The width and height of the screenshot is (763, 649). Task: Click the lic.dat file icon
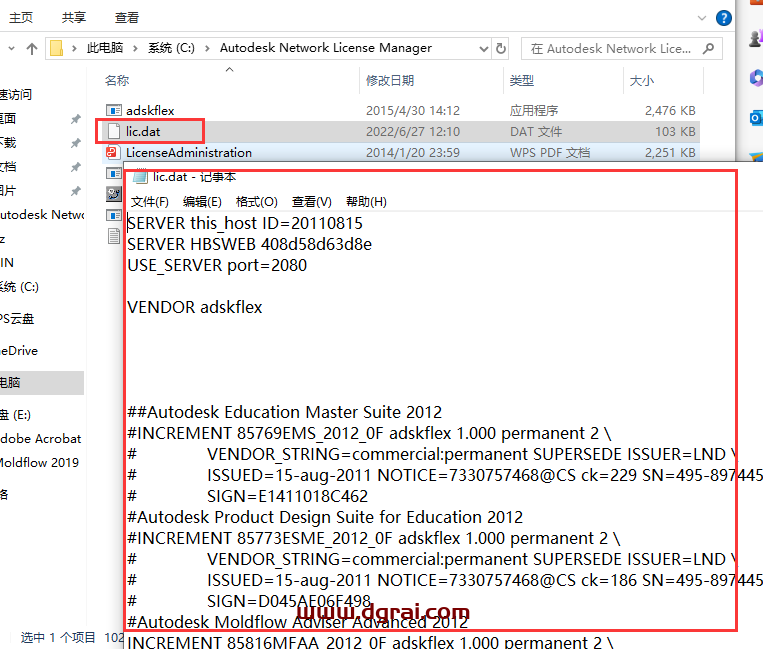pos(114,131)
